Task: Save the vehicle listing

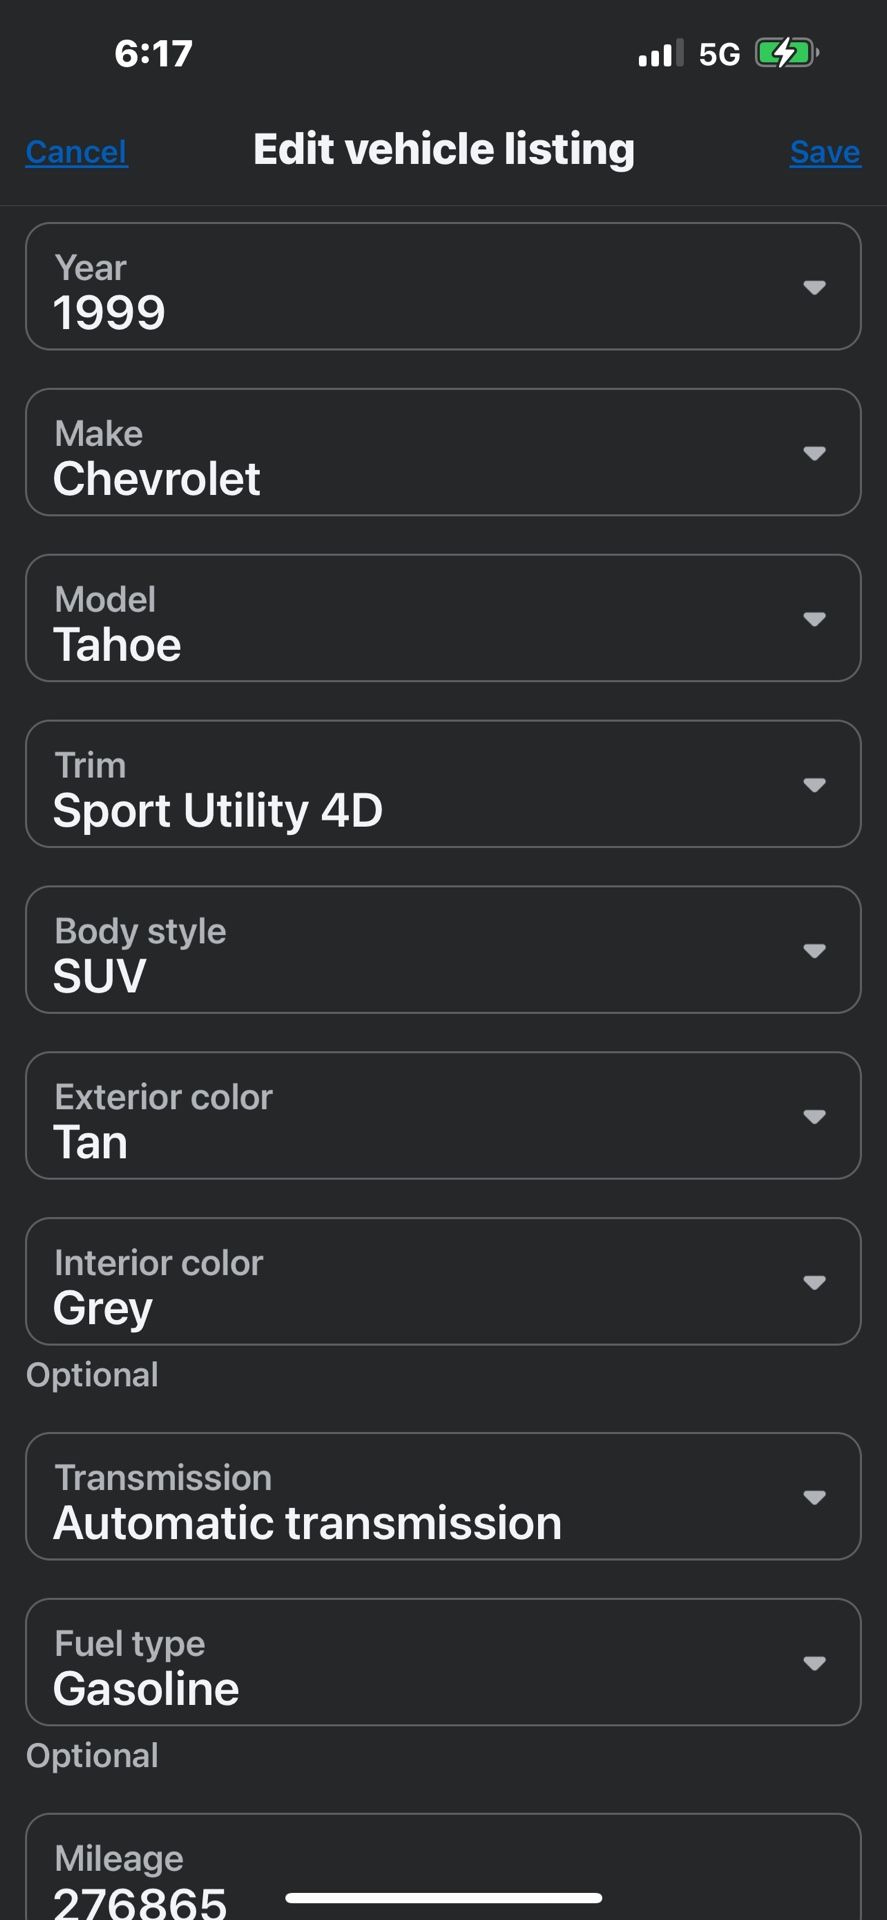Action: point(825,152)
